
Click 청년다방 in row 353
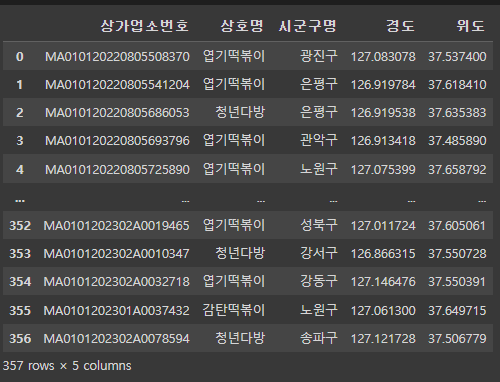pos(240,253)
